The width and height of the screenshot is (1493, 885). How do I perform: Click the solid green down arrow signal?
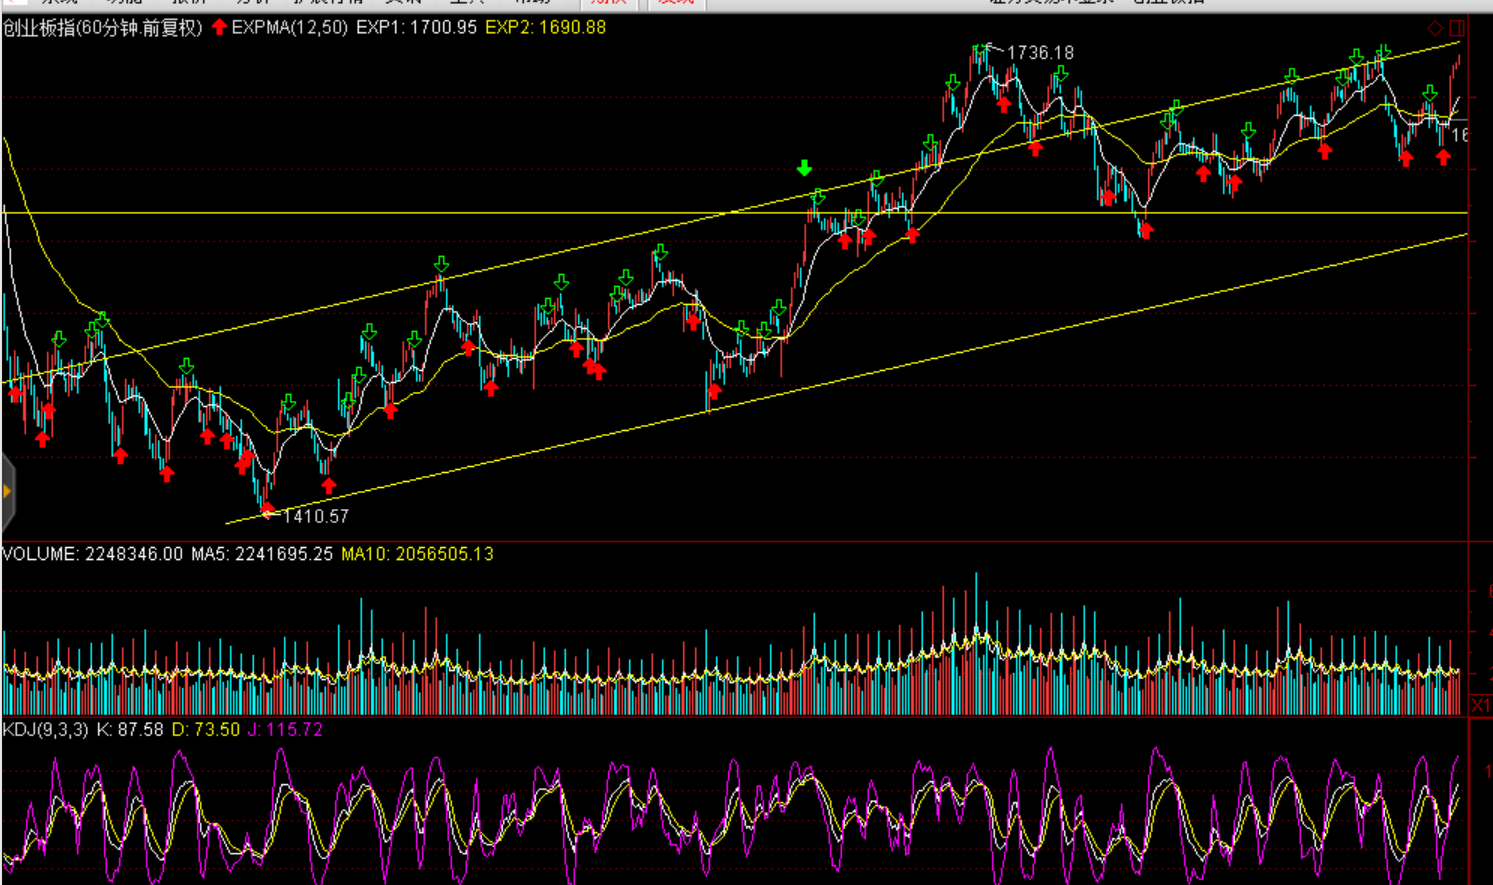[804, 168]
